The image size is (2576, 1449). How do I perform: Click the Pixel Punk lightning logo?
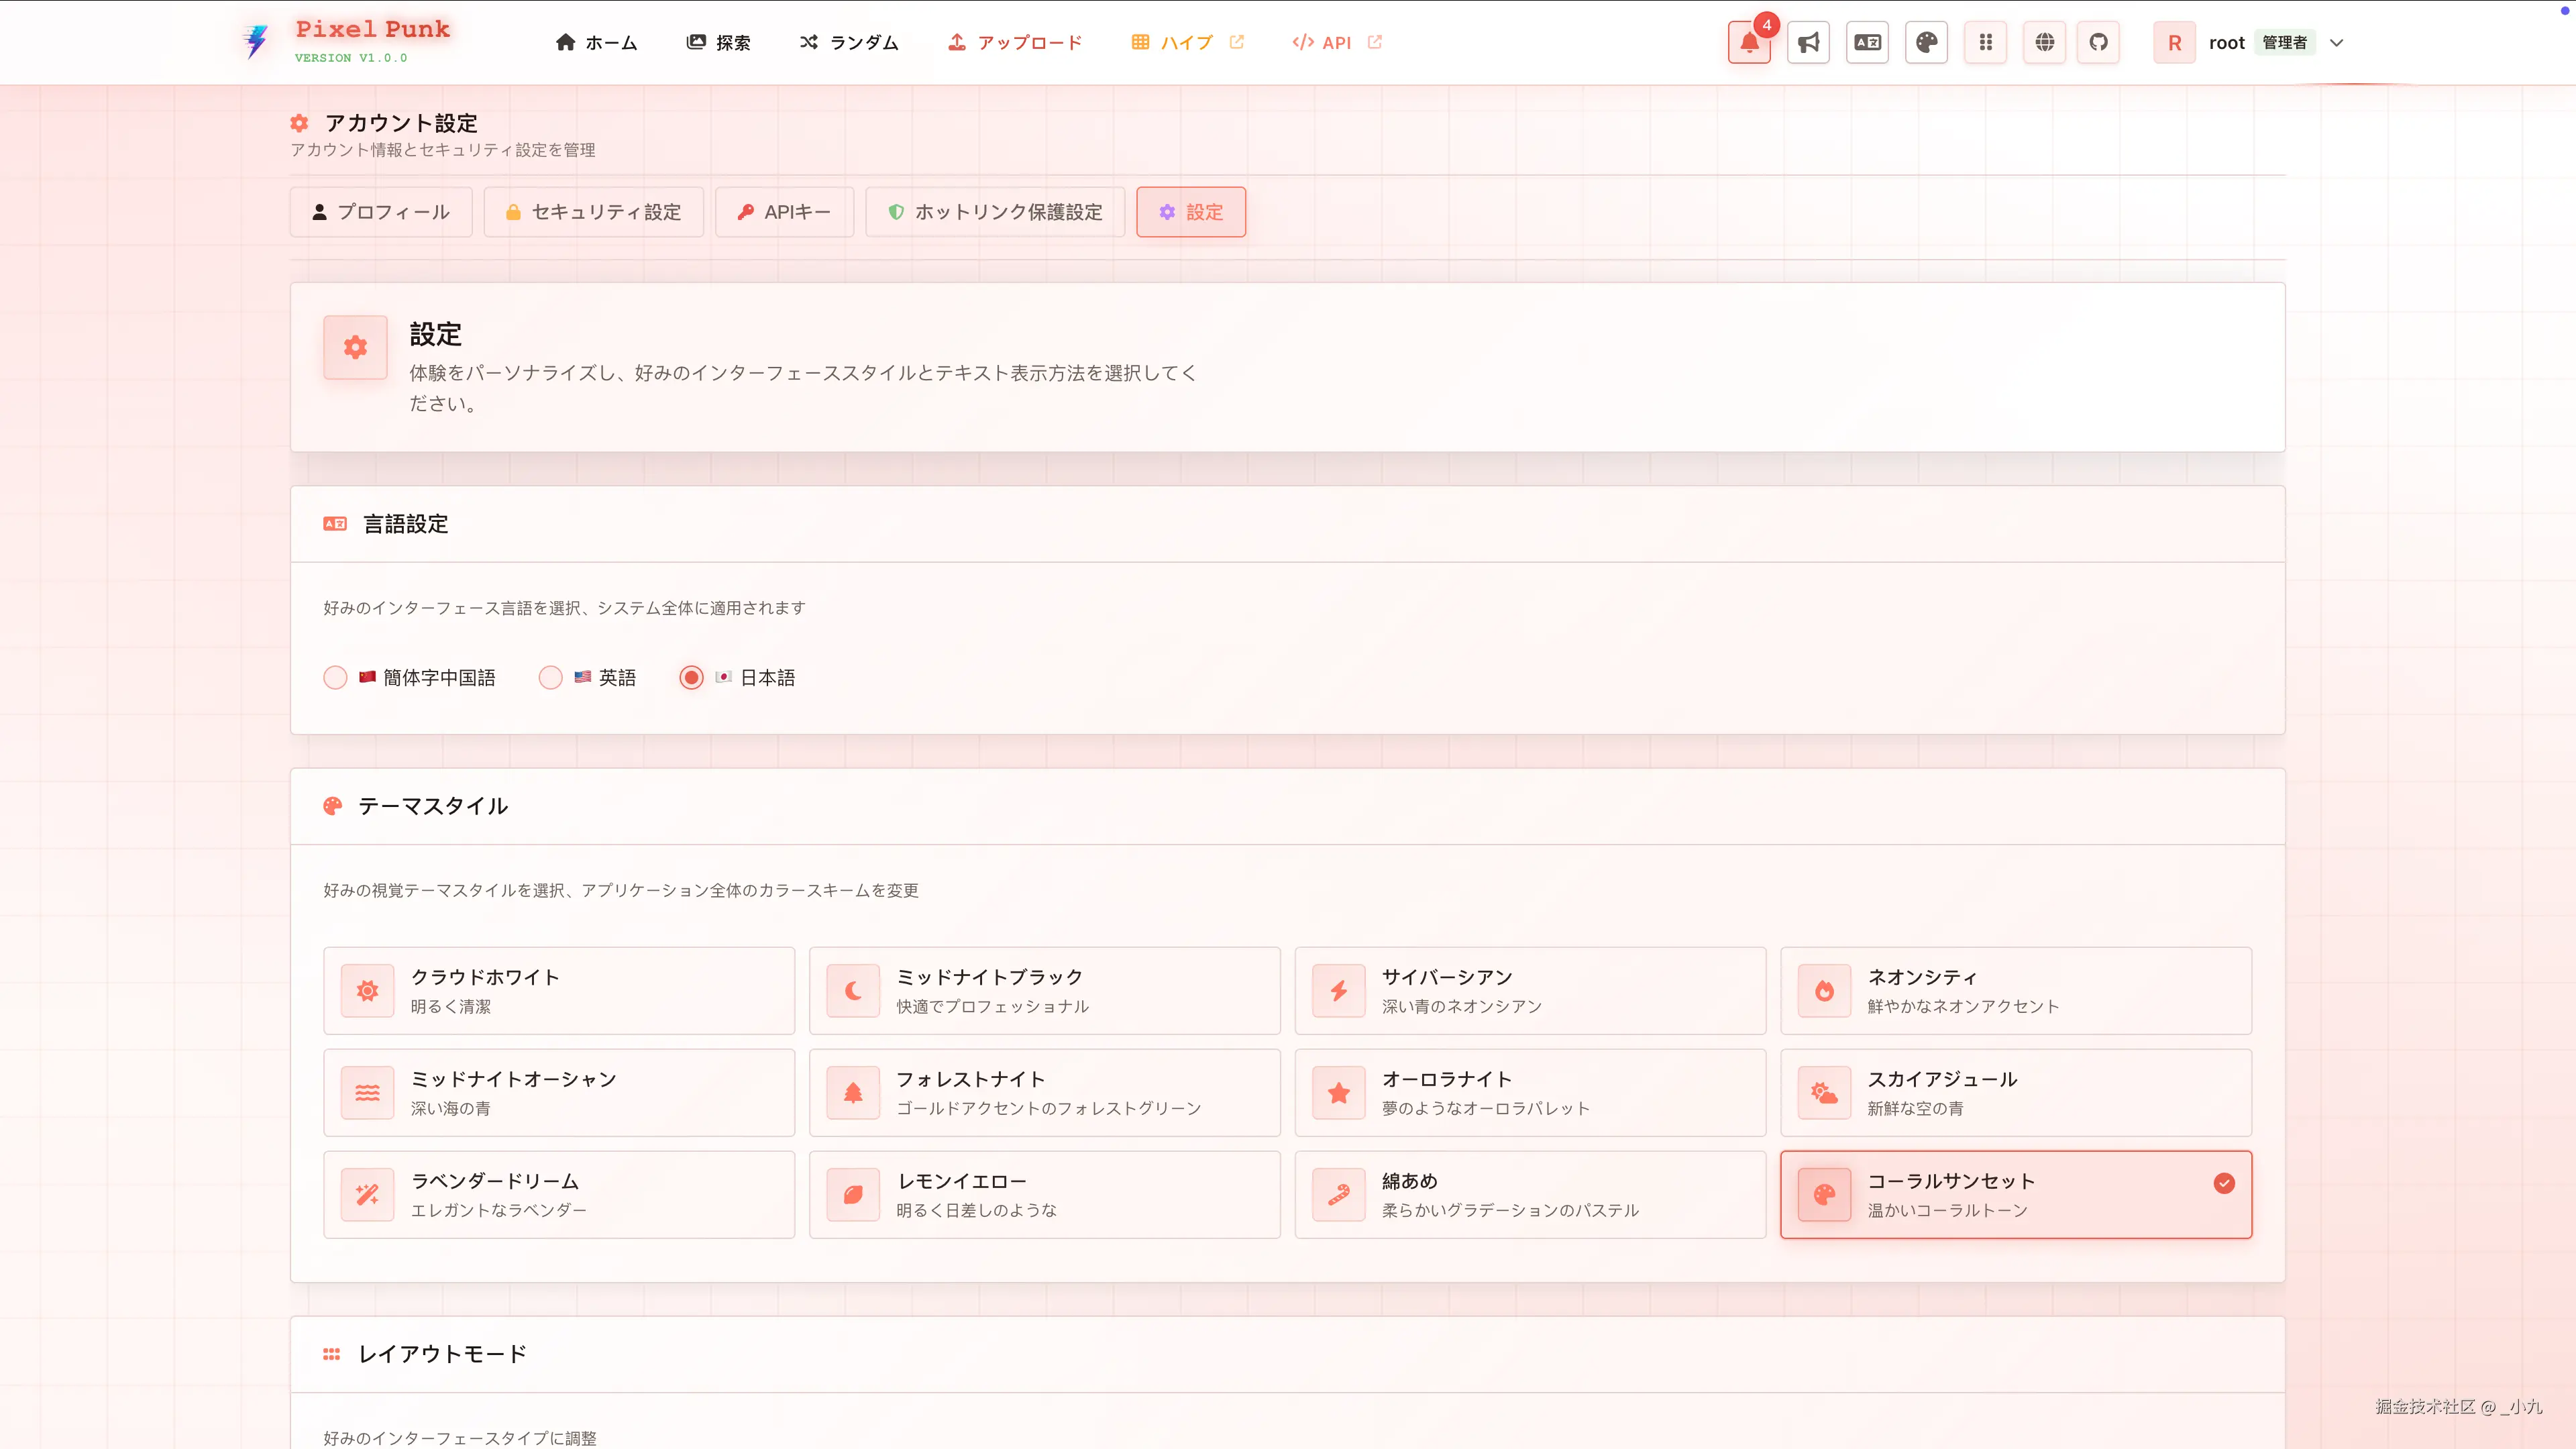[x=256, y=42]
